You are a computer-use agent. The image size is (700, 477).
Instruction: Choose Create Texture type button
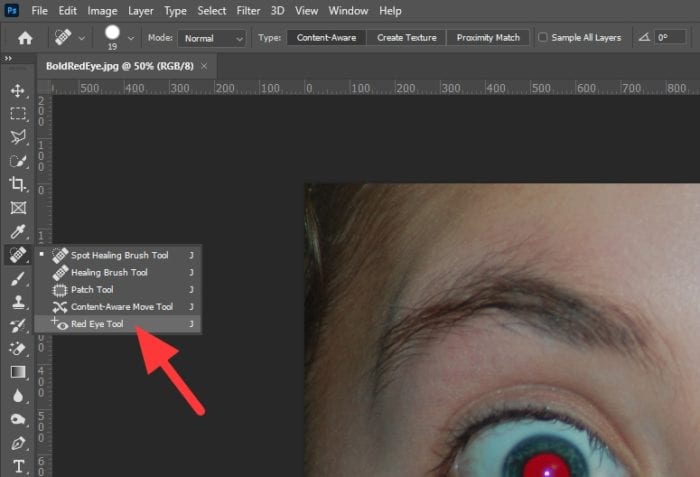(x=406, y=38)
